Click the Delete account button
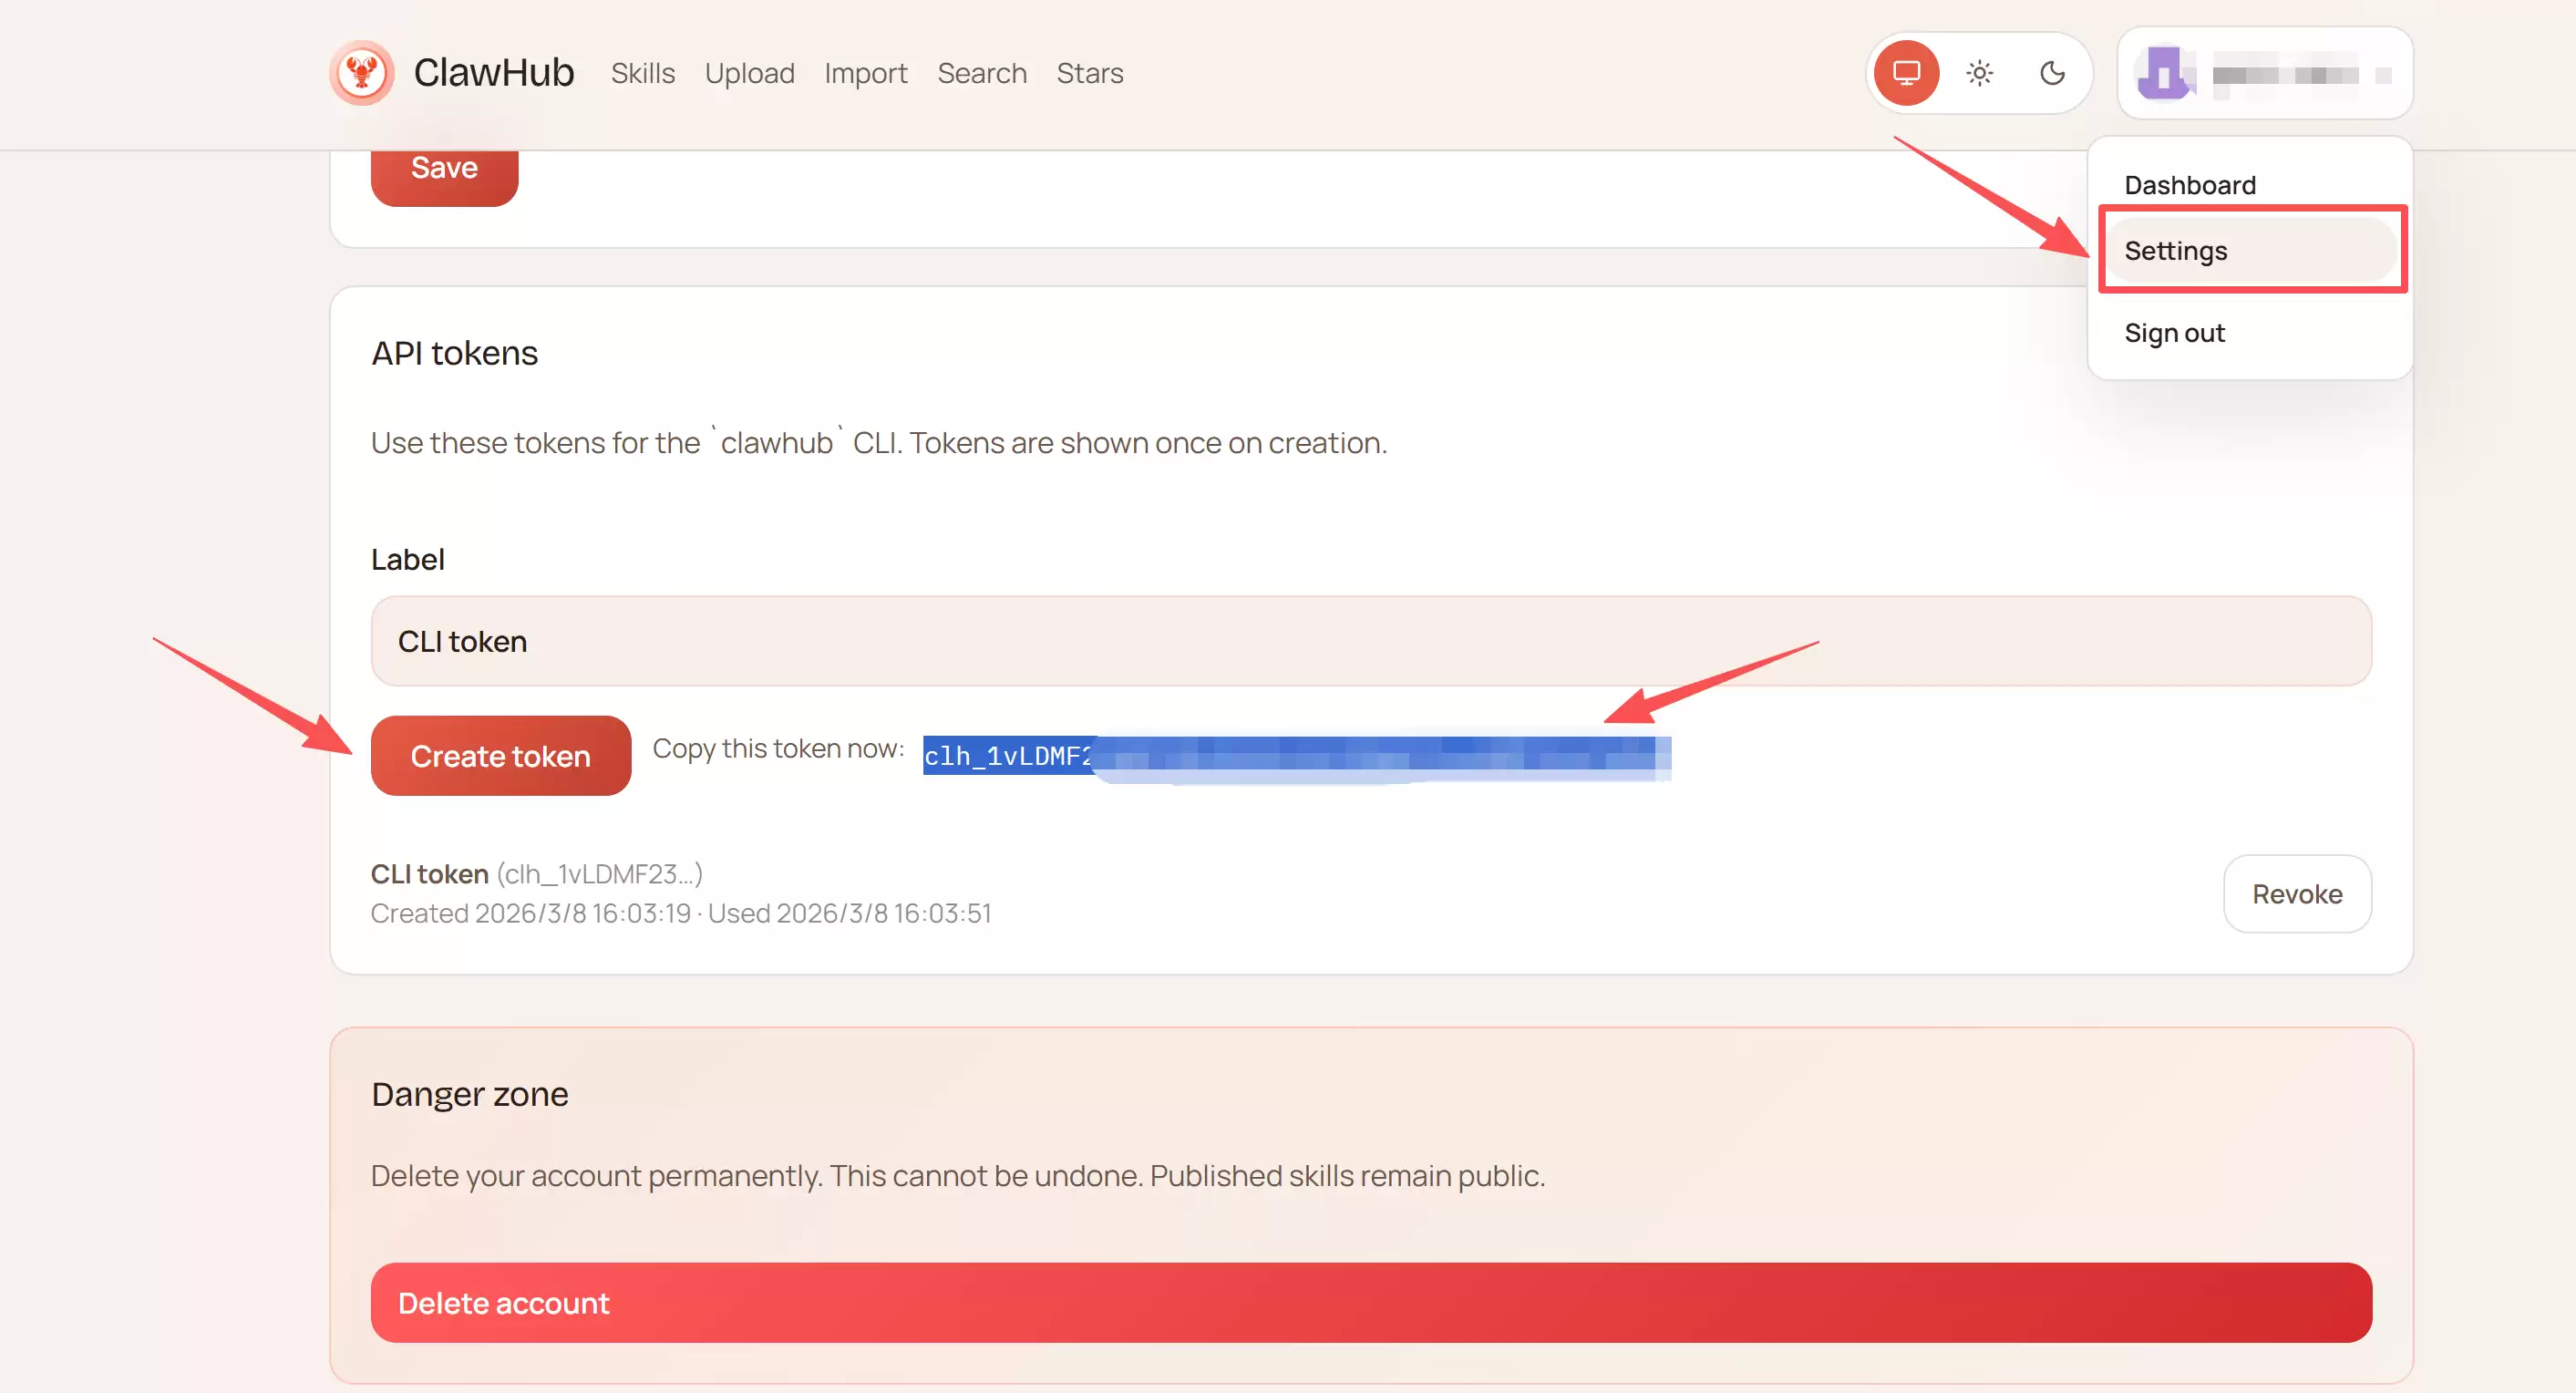 click(x=1370, y=1302)
